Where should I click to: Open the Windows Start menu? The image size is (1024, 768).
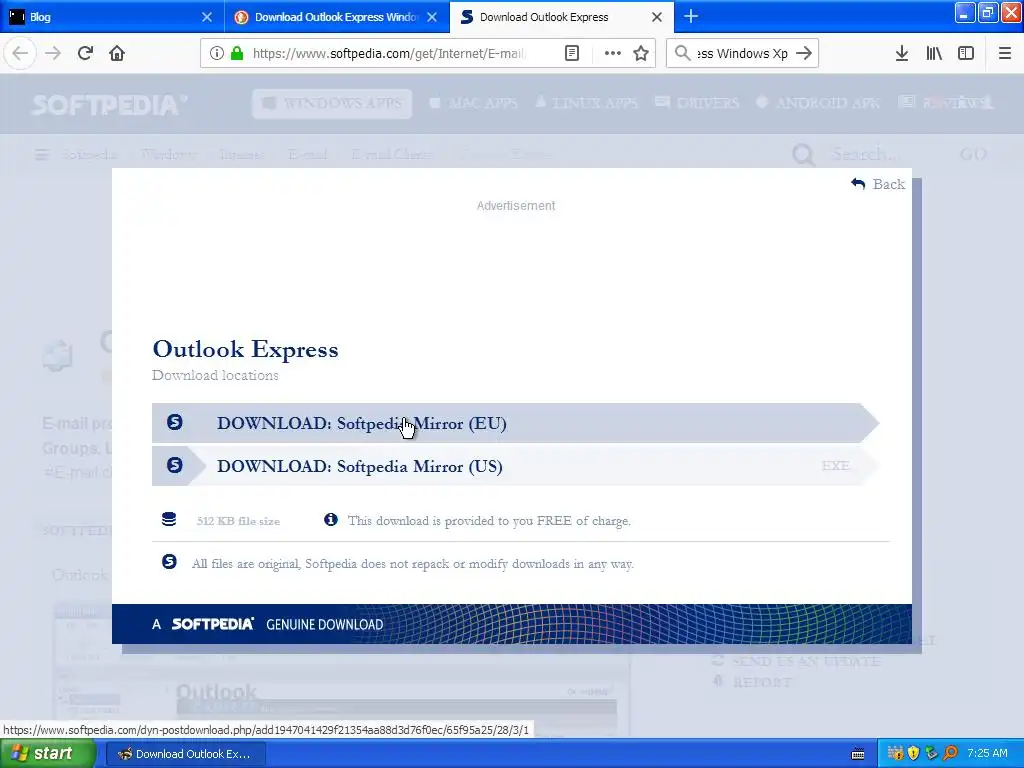48,754
